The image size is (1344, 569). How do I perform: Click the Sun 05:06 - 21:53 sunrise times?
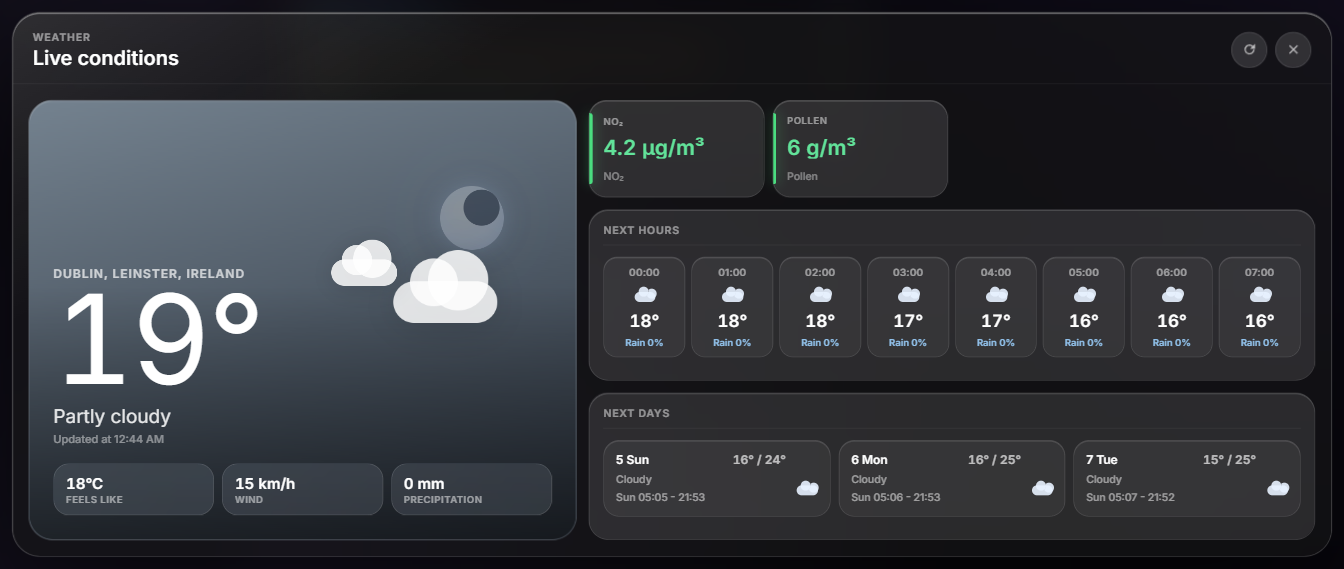[895, 497]
